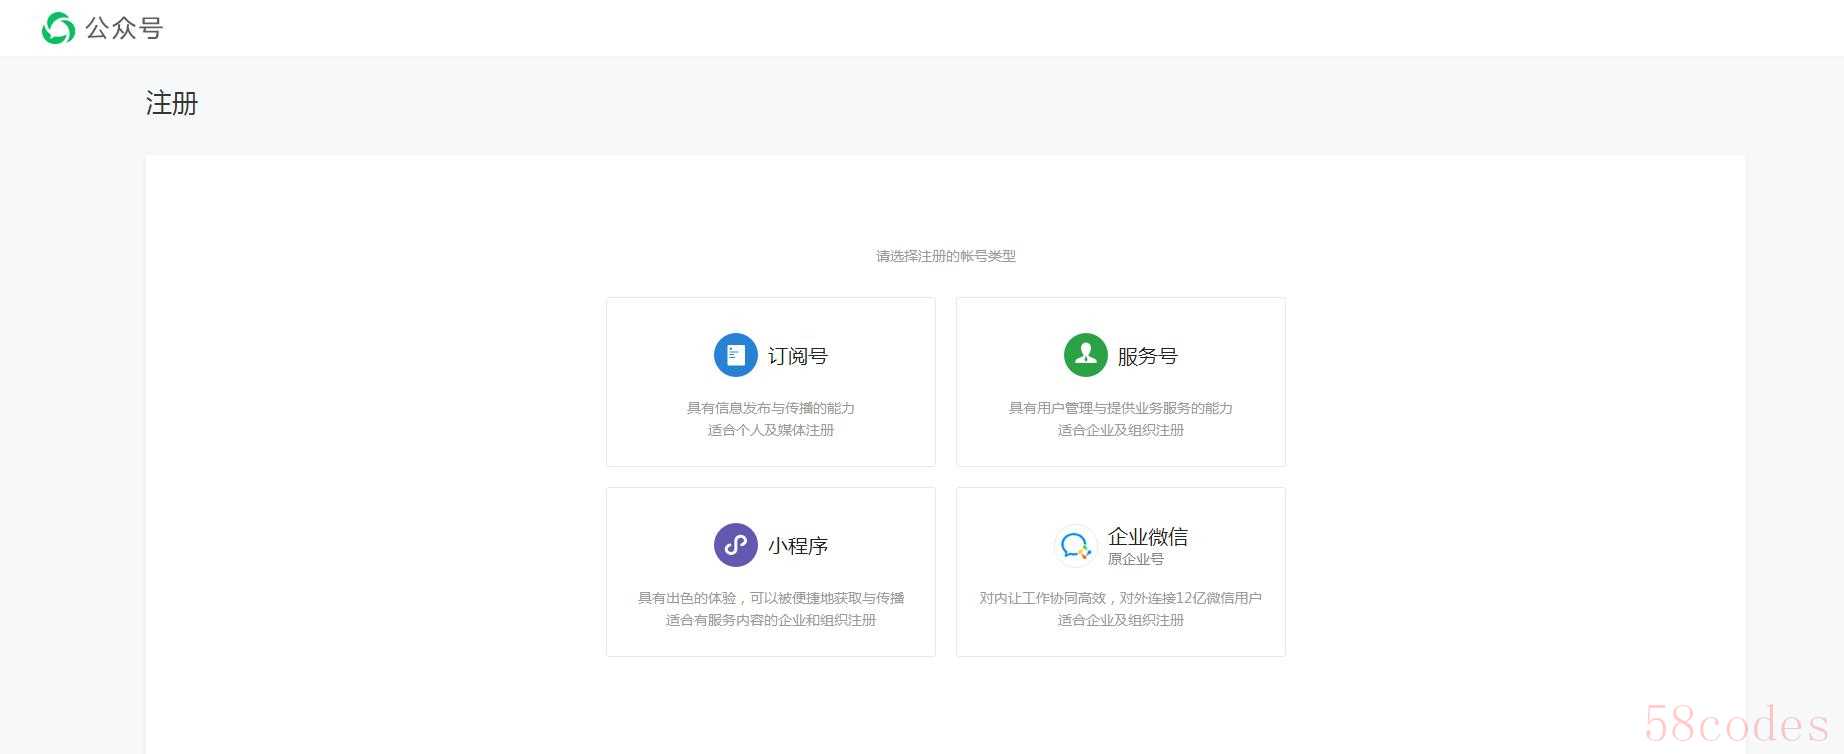Click 适合企业及组织注册 under 企业微信

1121,620
